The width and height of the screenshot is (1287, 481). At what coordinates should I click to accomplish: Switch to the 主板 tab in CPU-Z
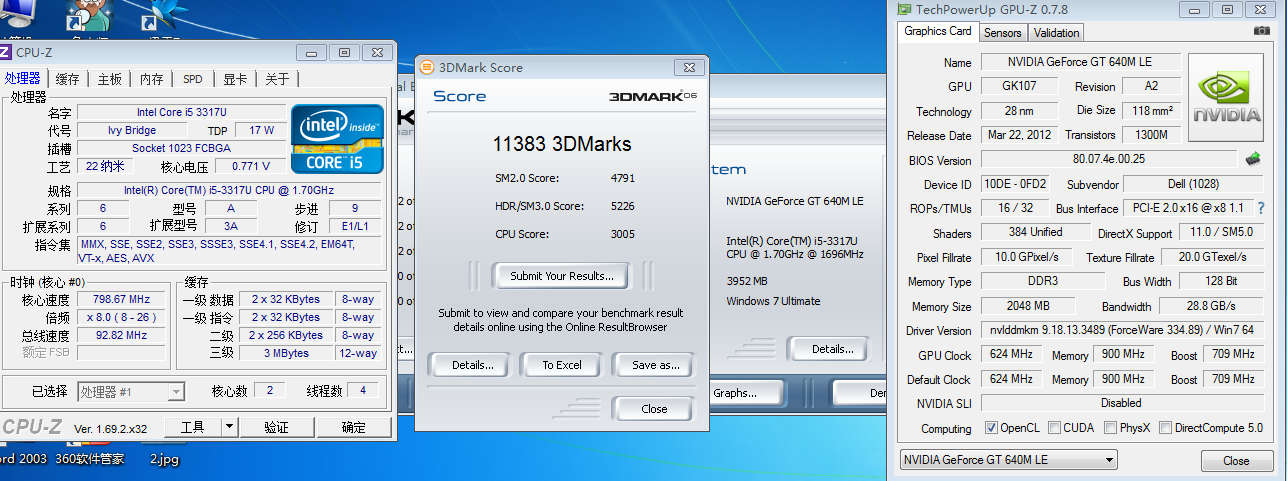pos(109,79)
